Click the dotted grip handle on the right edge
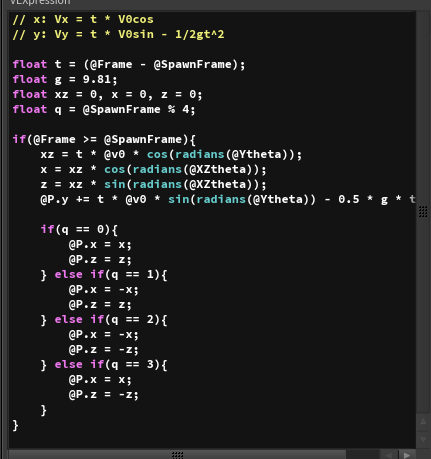The height and width of the screenshot is (459, 431). click(423, 211)
